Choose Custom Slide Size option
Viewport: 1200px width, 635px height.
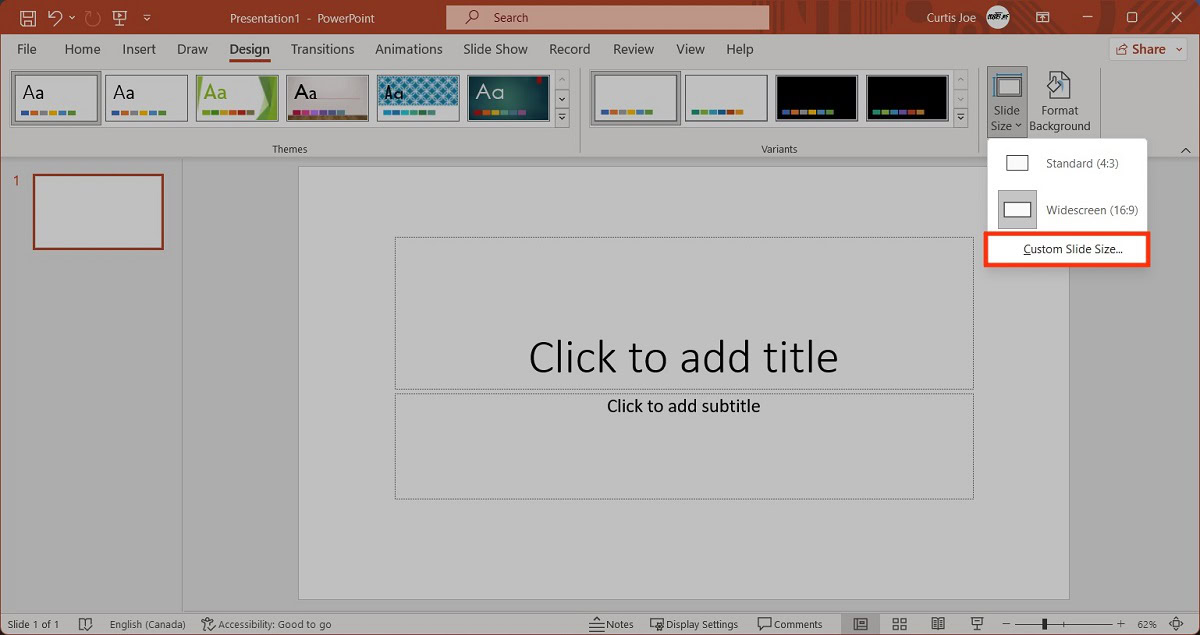pyautogui.click(x=1067, y=249)
